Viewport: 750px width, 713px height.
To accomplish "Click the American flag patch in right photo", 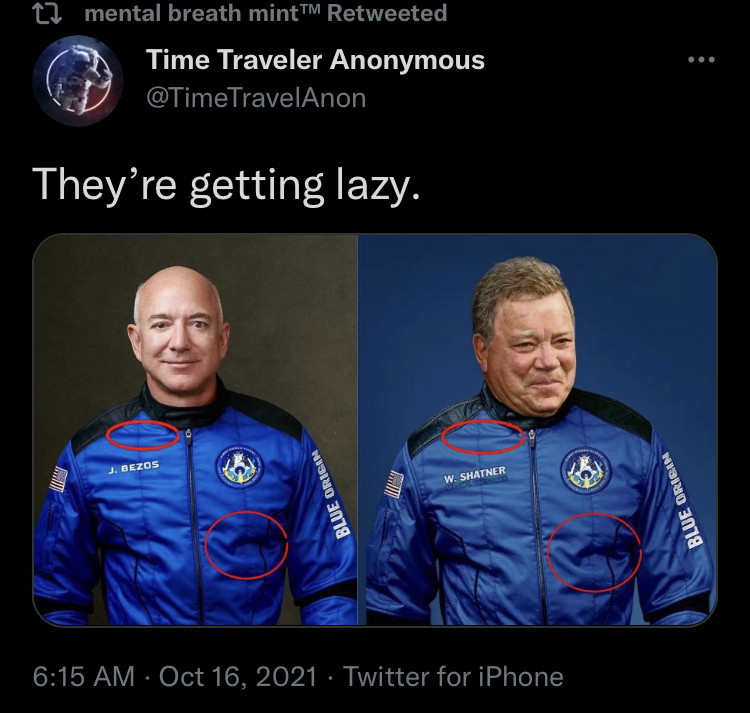I will coord(395,484).
